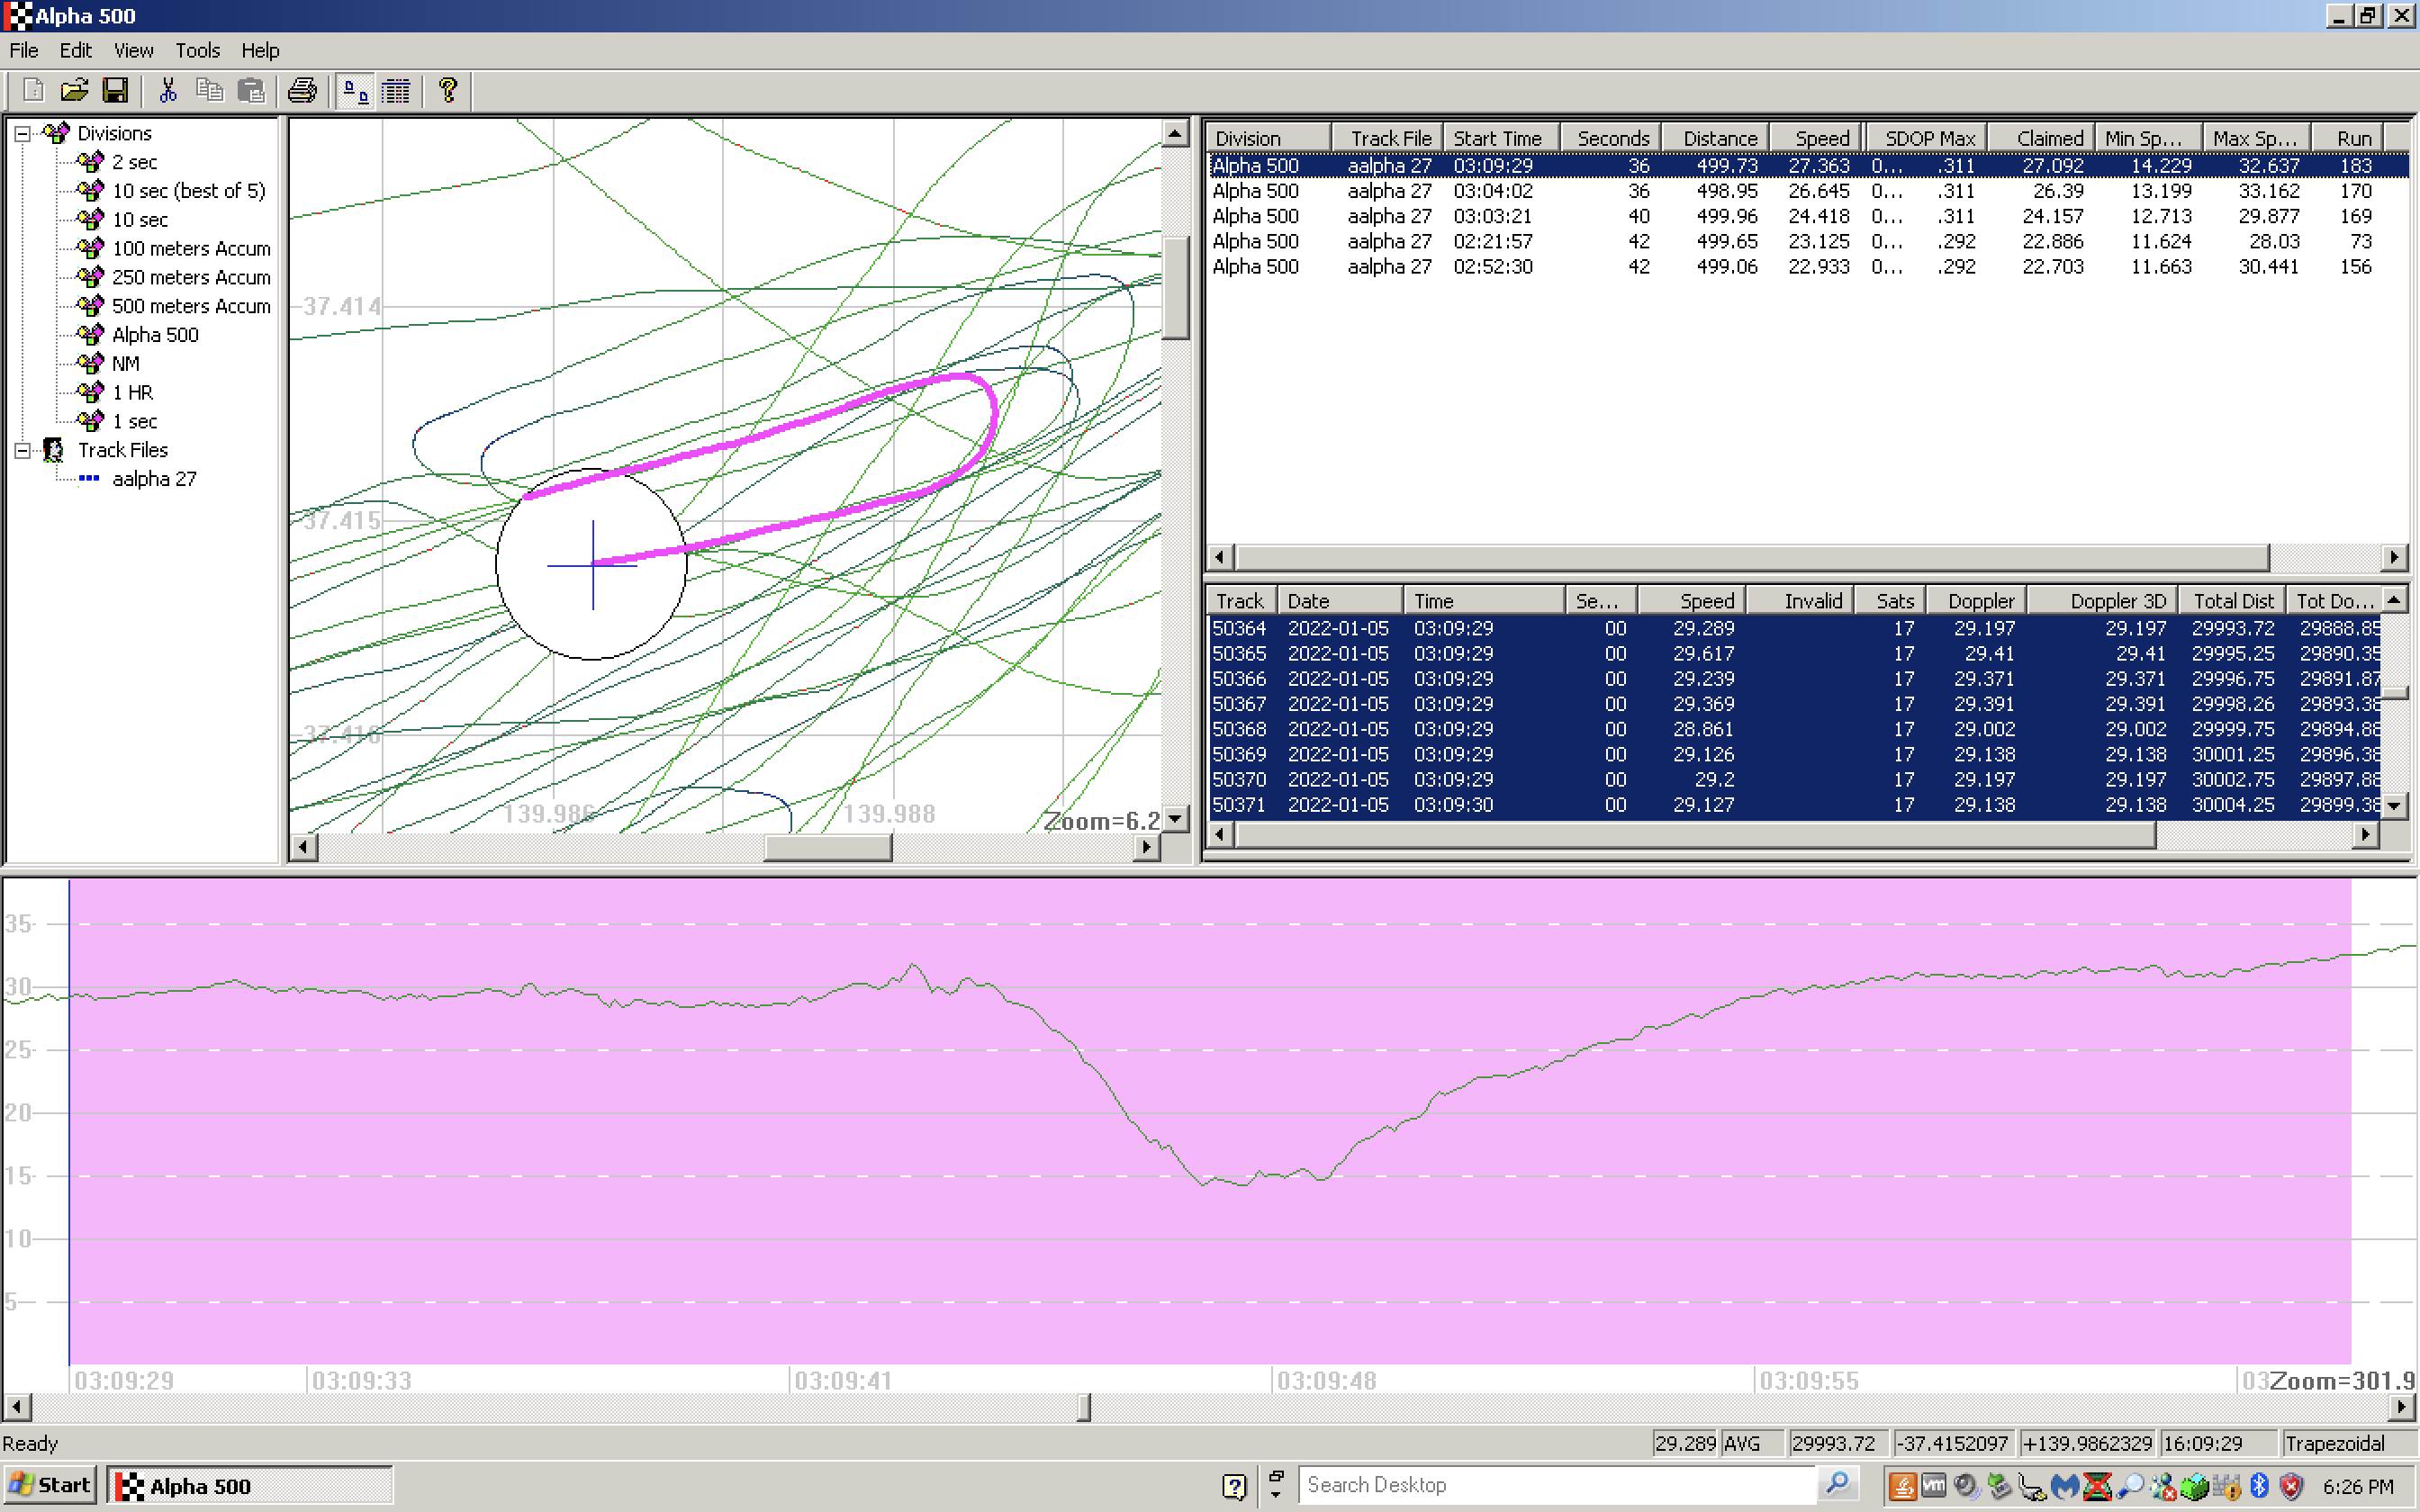Open a track file with folder icon
This screenshot has width=2420, height=1512.
click(x=74, y=91)
